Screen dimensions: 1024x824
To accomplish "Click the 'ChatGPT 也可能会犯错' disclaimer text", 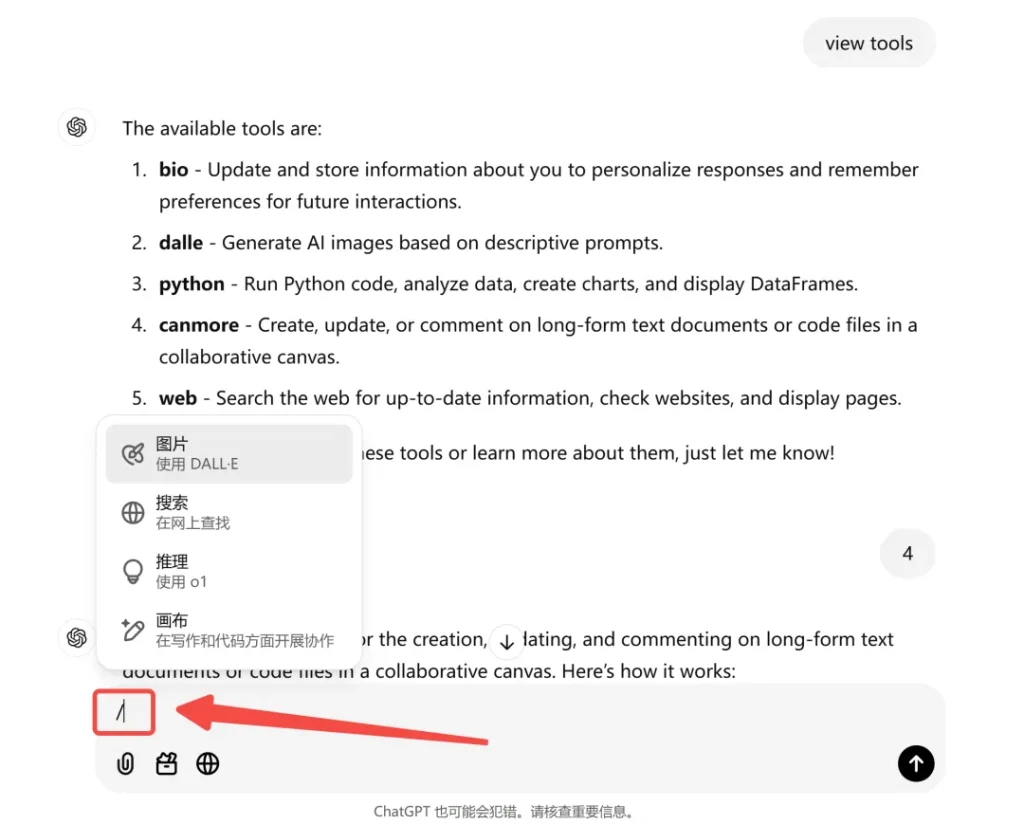I will click(503, 812).
